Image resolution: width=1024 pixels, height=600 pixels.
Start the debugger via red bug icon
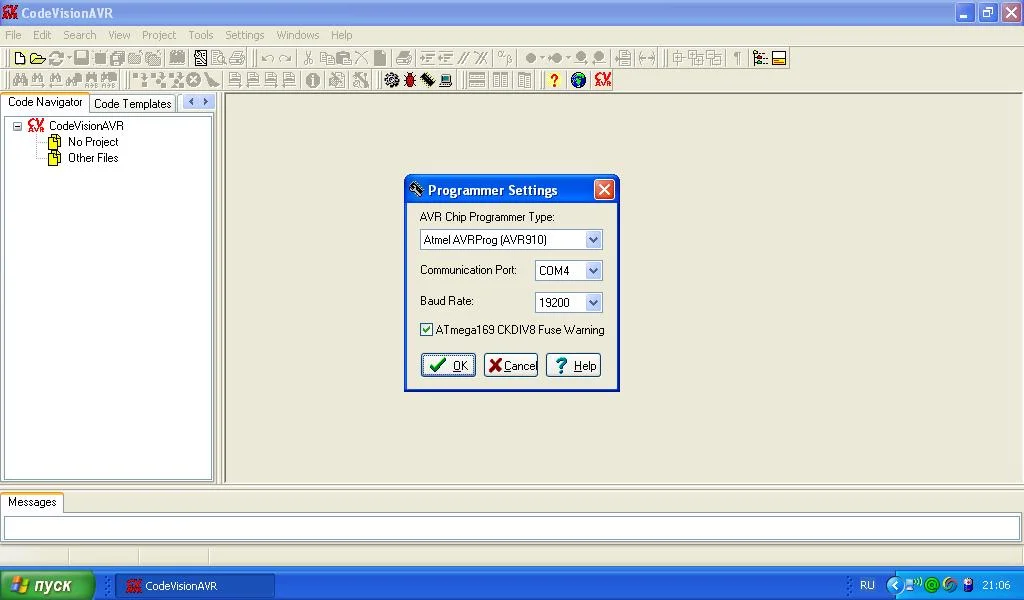[409, 80]
